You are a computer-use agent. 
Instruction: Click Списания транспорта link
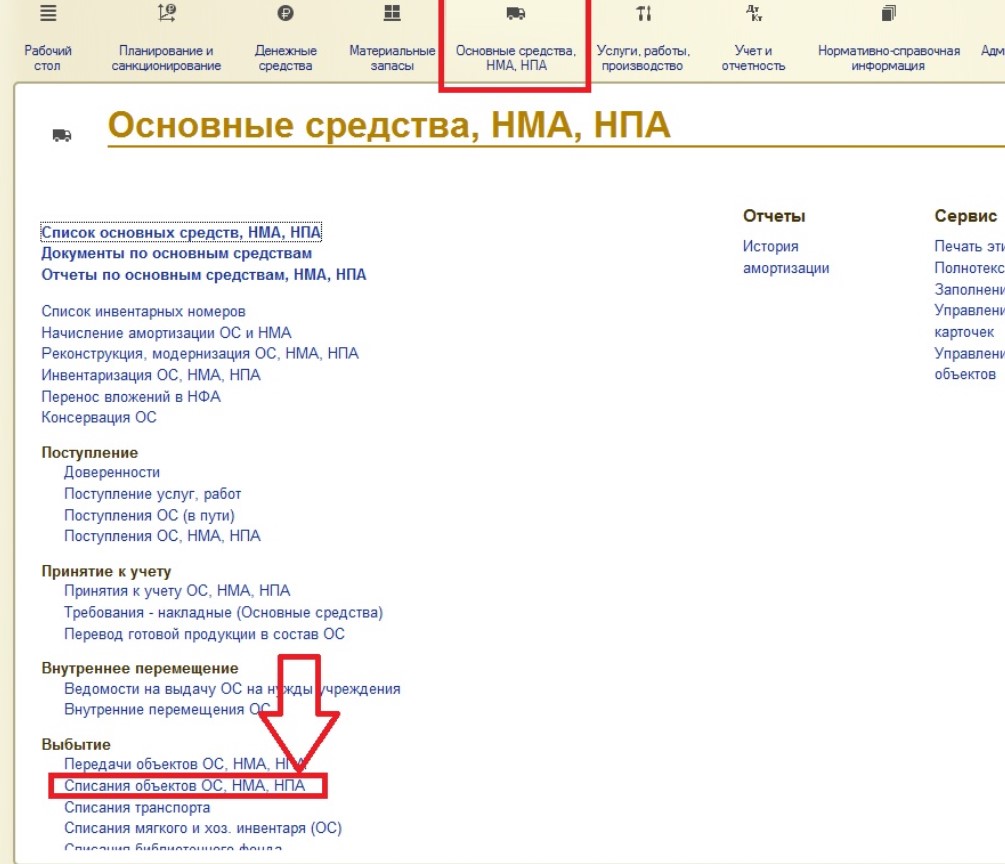[x=137, y=808]
